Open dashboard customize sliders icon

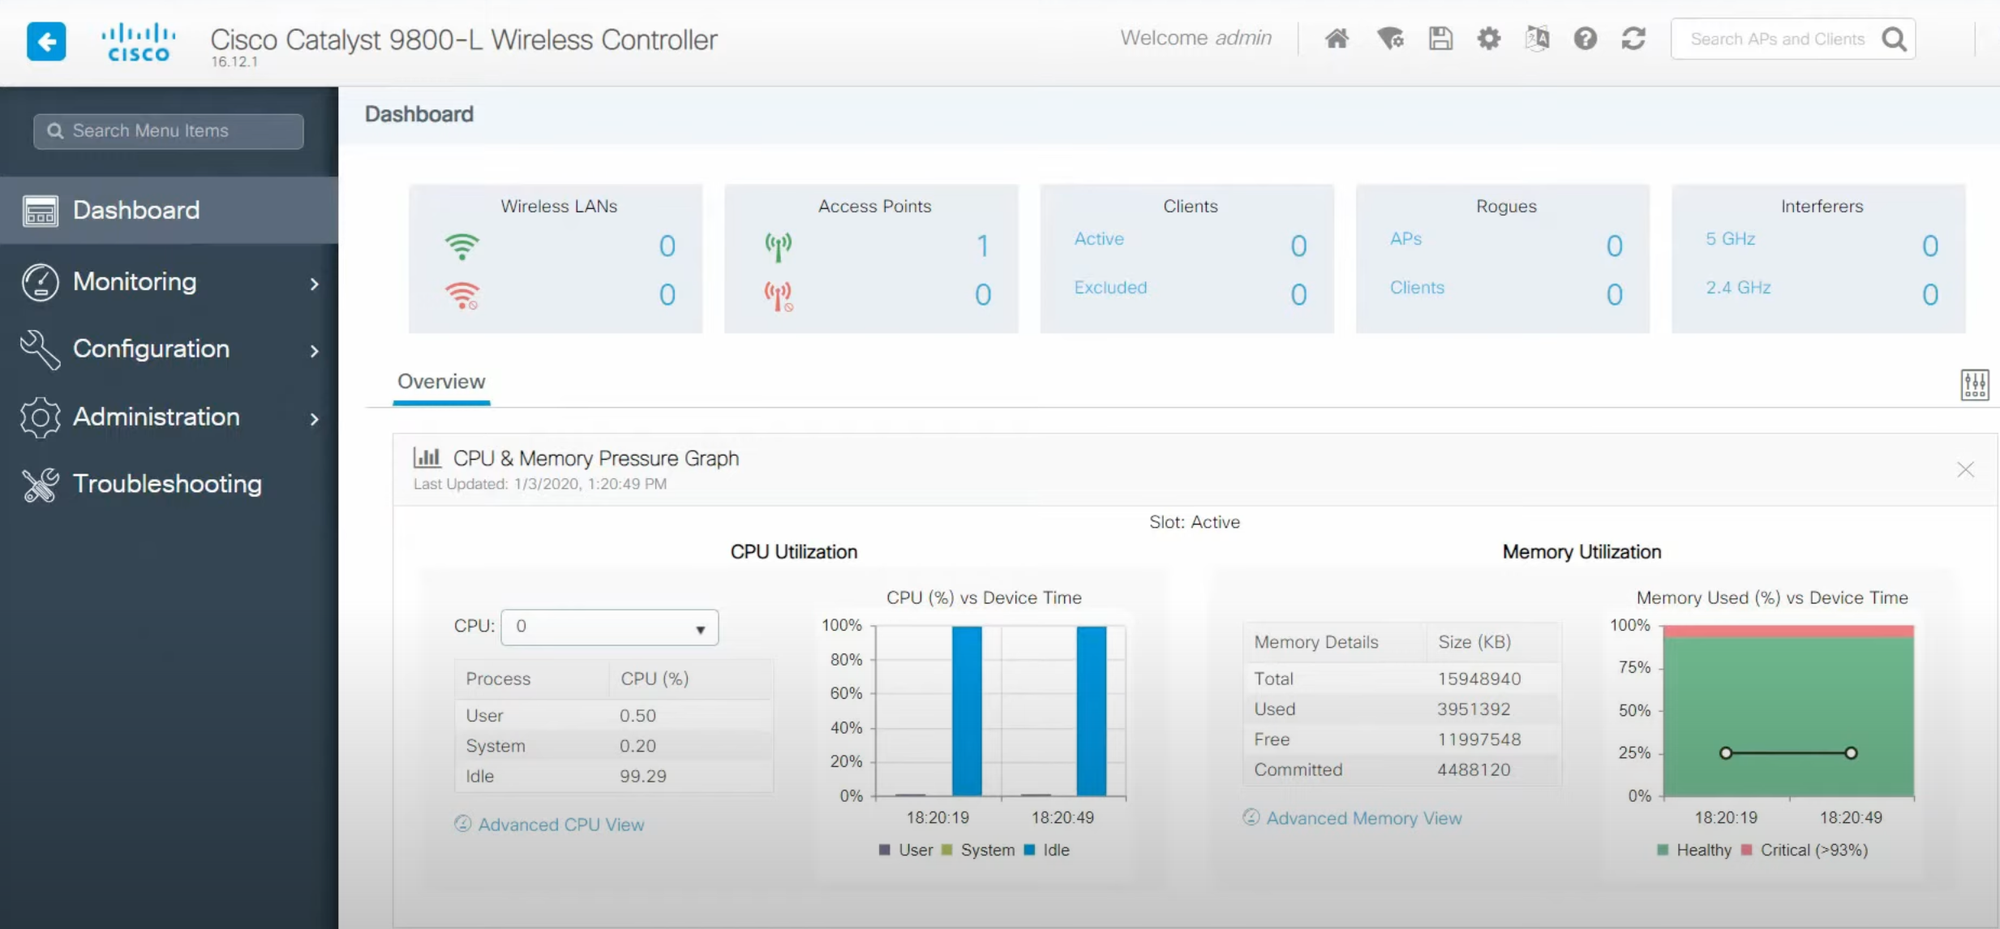(1974, 385)
